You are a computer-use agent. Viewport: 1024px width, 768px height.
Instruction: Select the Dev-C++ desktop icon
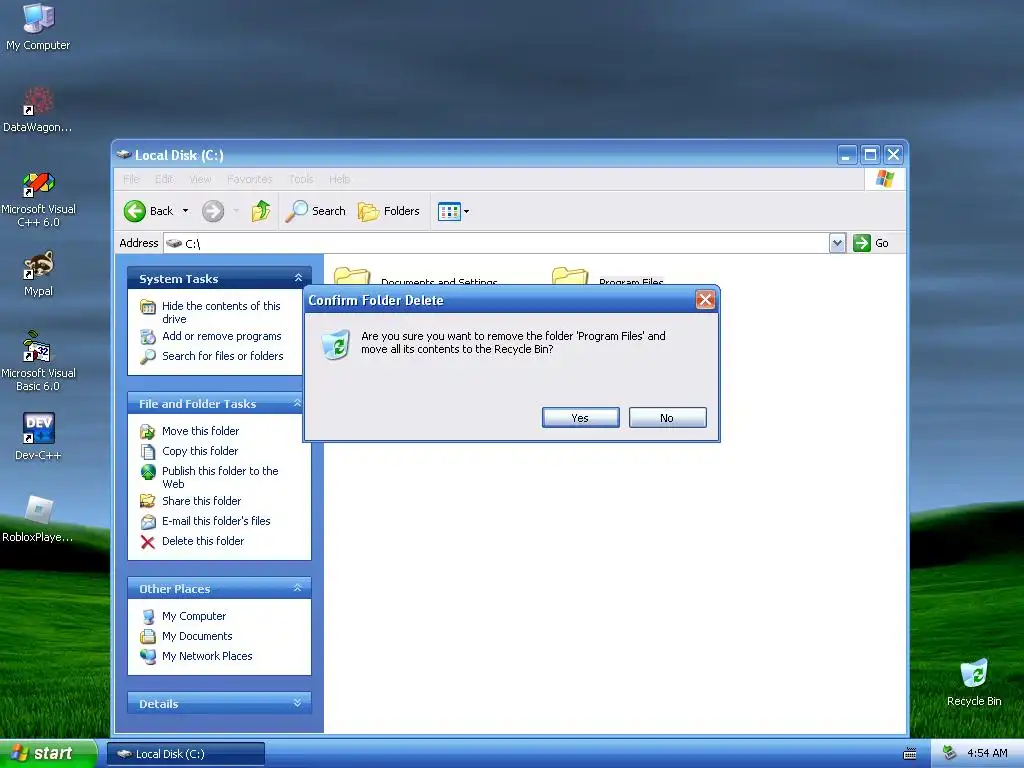tap(39, 429)
